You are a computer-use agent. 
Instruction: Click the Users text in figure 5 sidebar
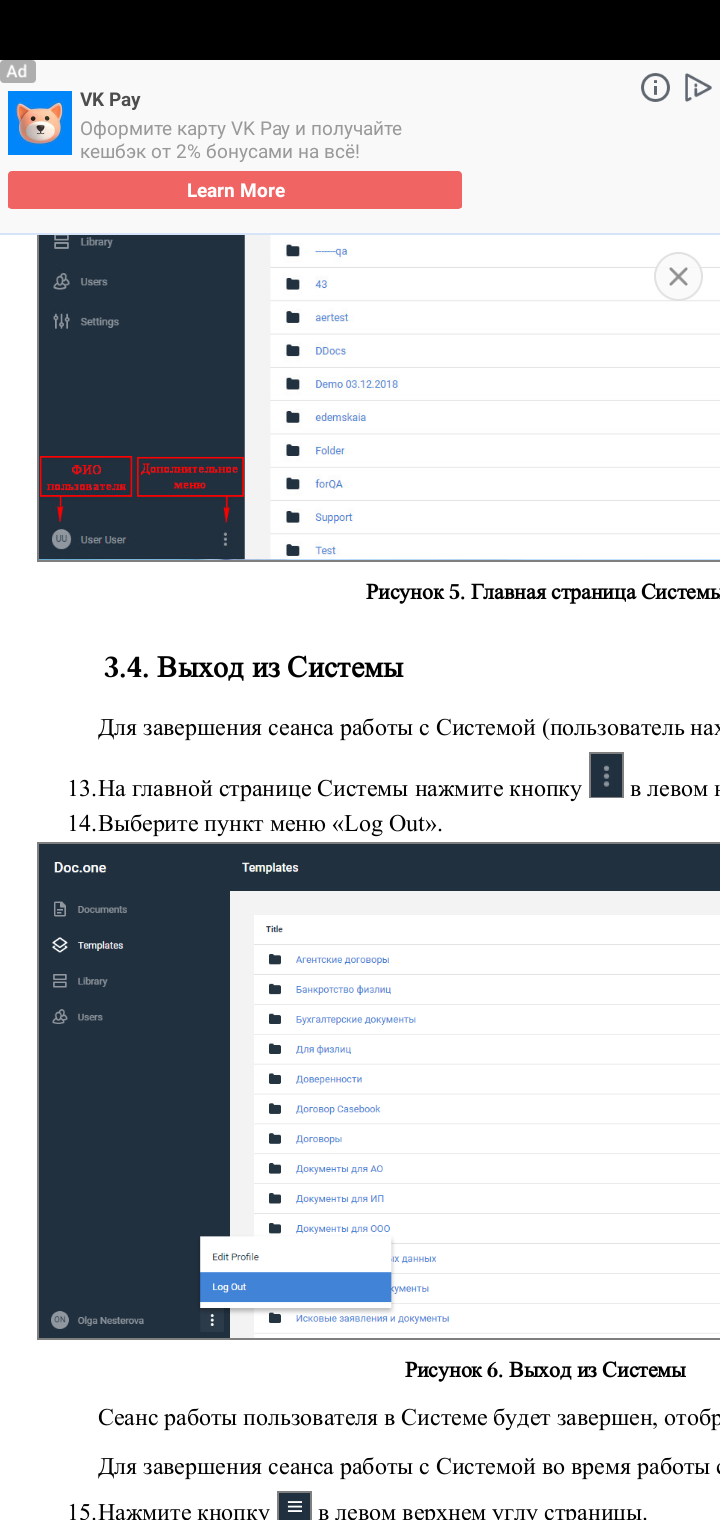pyautogui.click(x=94, y=282)
